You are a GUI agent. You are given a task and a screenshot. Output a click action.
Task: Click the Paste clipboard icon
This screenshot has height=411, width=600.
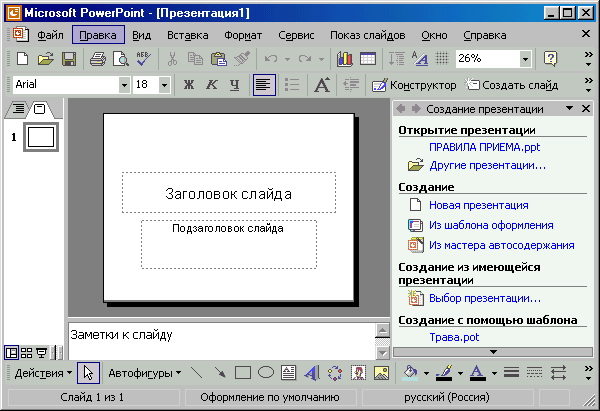click(218, 59)
